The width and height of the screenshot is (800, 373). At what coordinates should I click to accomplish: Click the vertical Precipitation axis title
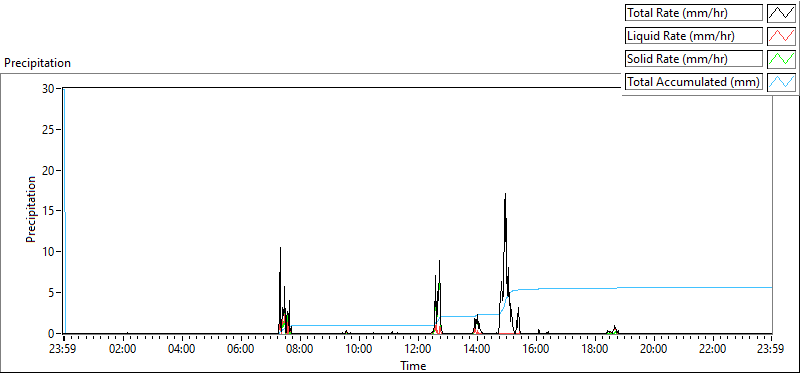point(30,209)
